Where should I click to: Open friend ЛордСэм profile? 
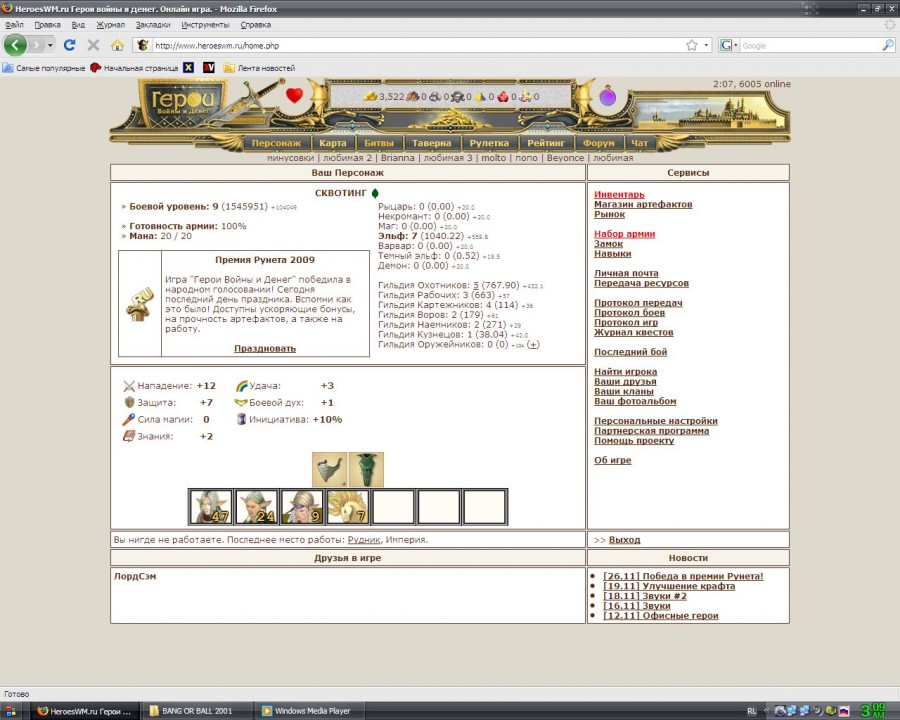pos(135,576)
